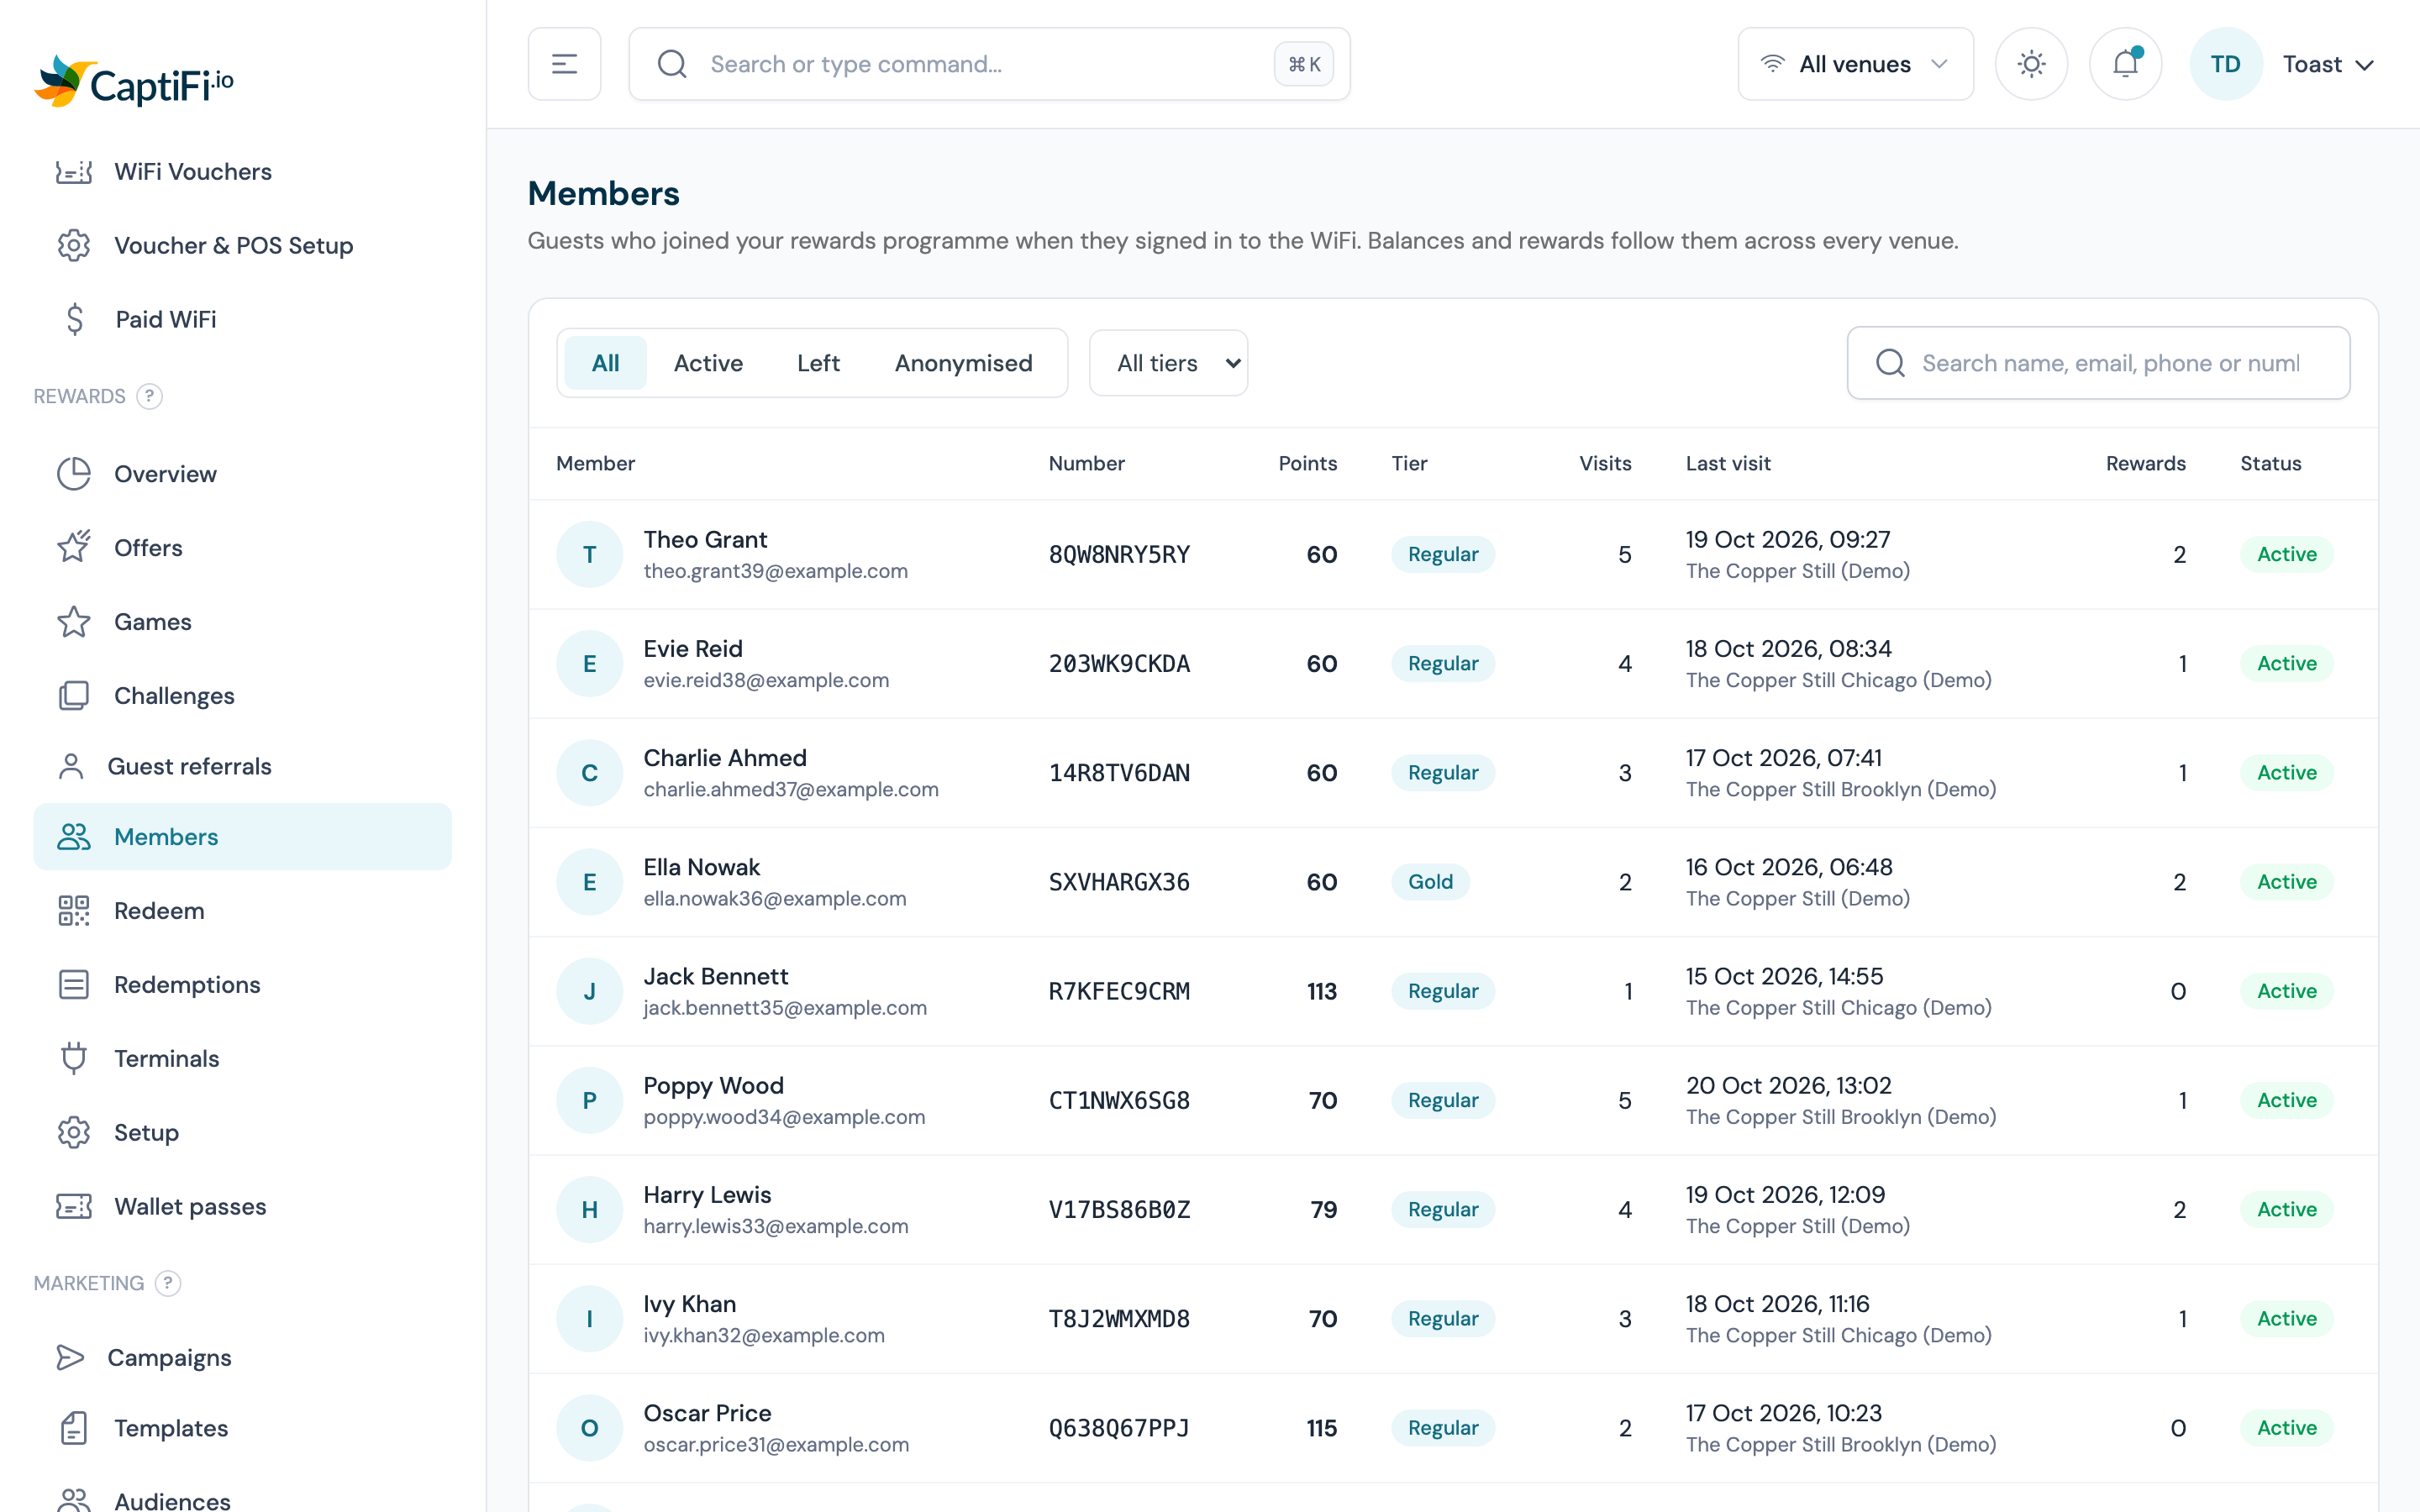2420x1512 pixels.
Task: Open the All tiers filter dropdown
Action: point(1168,363)
